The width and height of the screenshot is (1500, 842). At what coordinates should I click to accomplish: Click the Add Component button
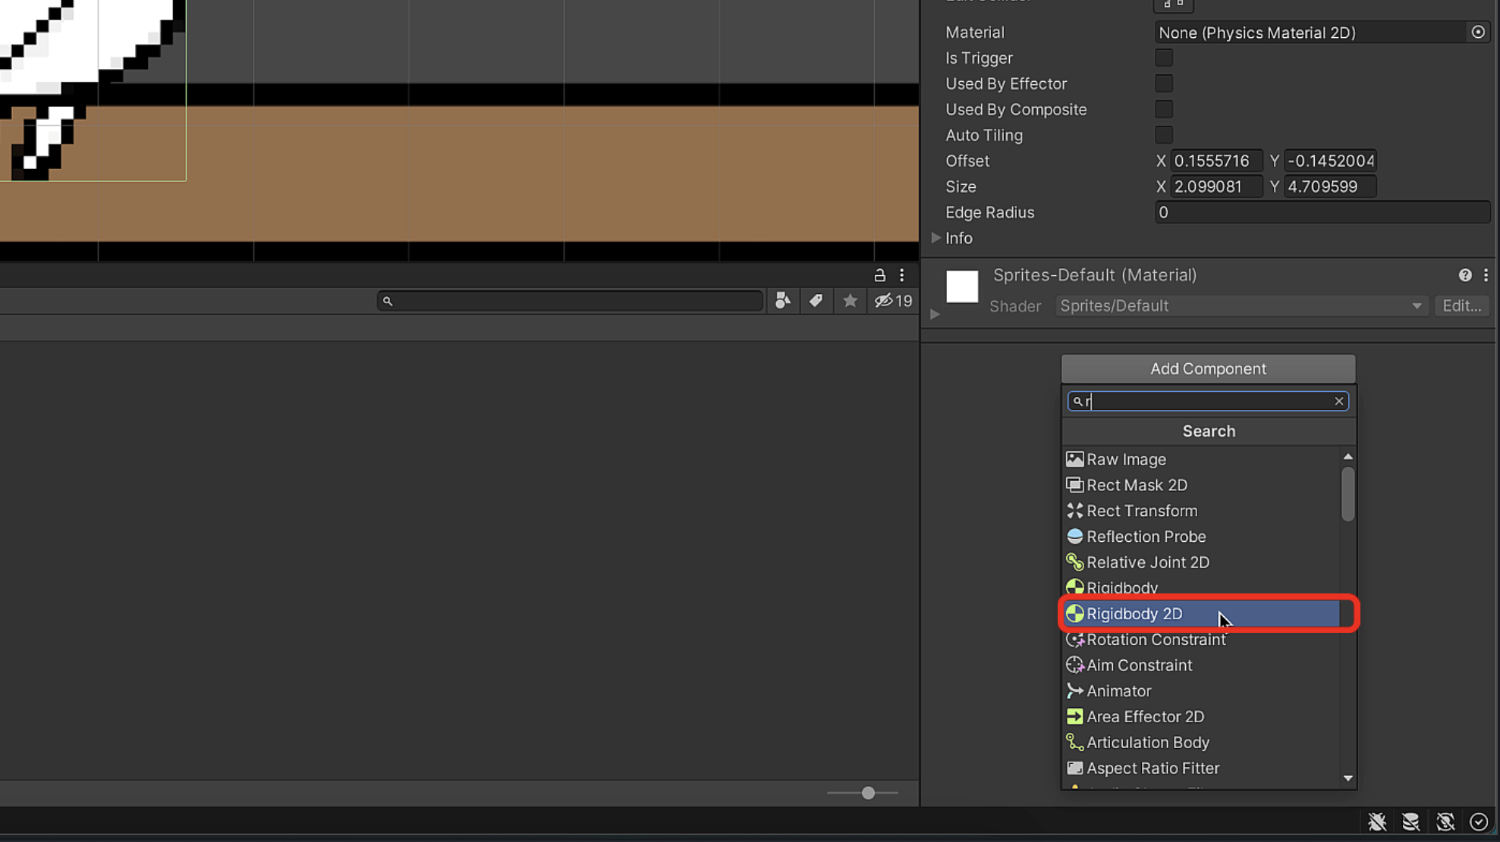(x=1208, y=369)
